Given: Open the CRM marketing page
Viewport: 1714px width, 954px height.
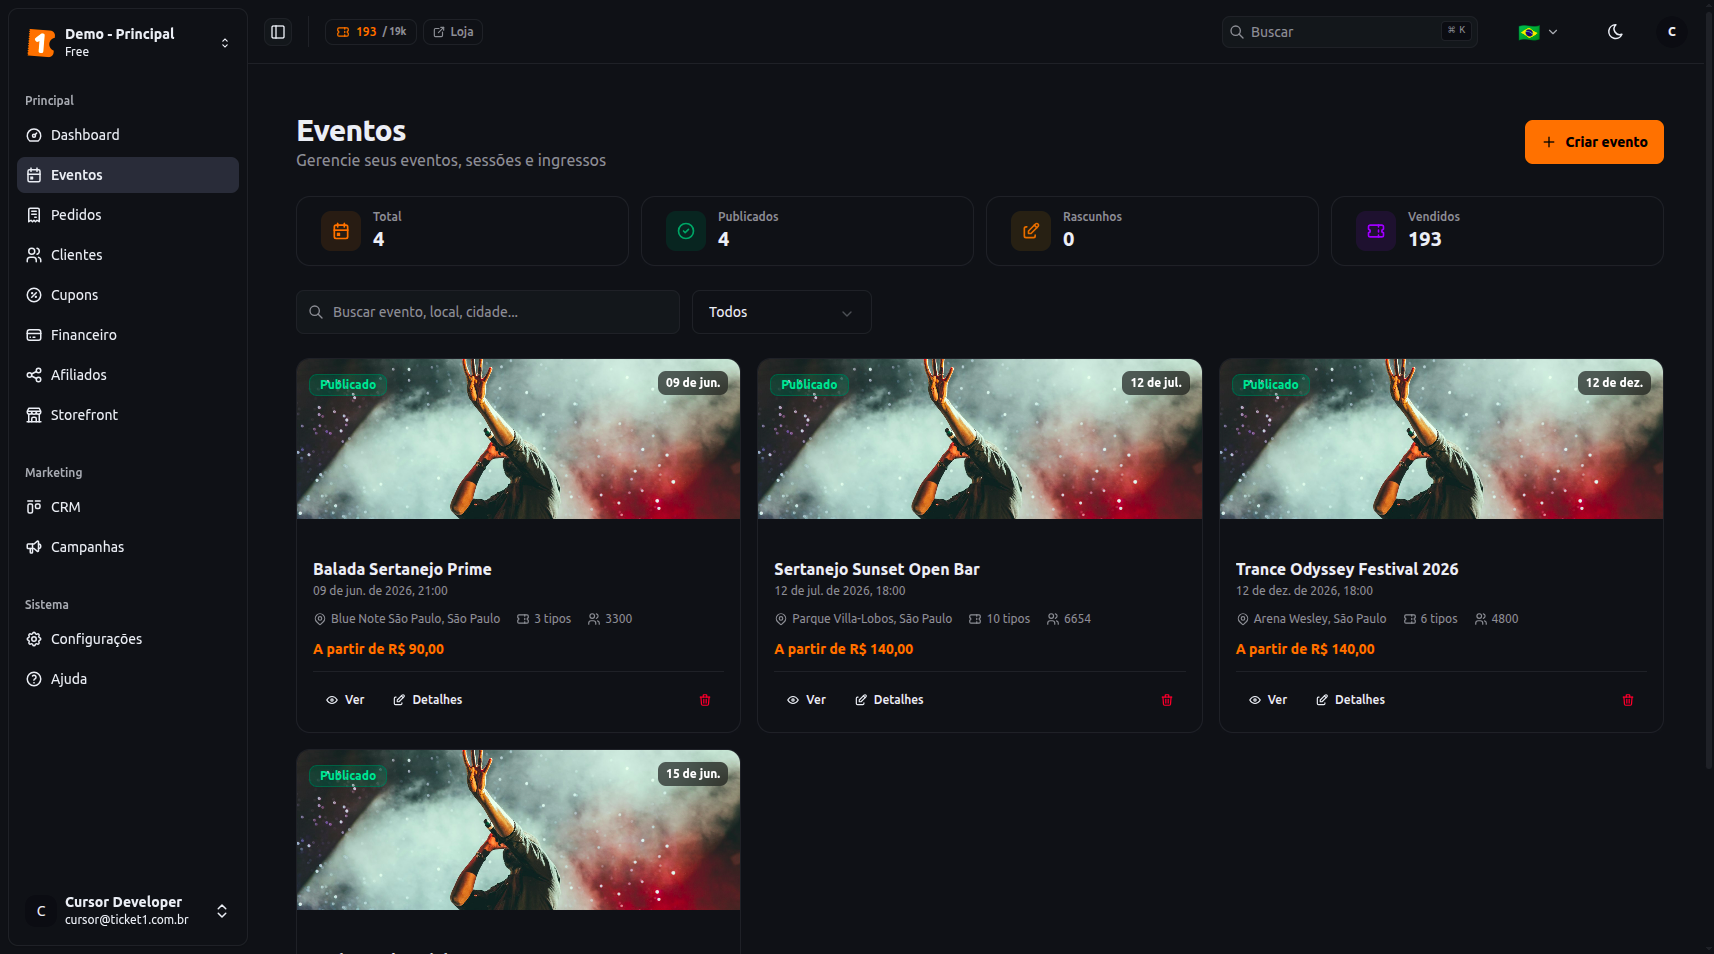Looking at the screenshot, I should (128, 507).
